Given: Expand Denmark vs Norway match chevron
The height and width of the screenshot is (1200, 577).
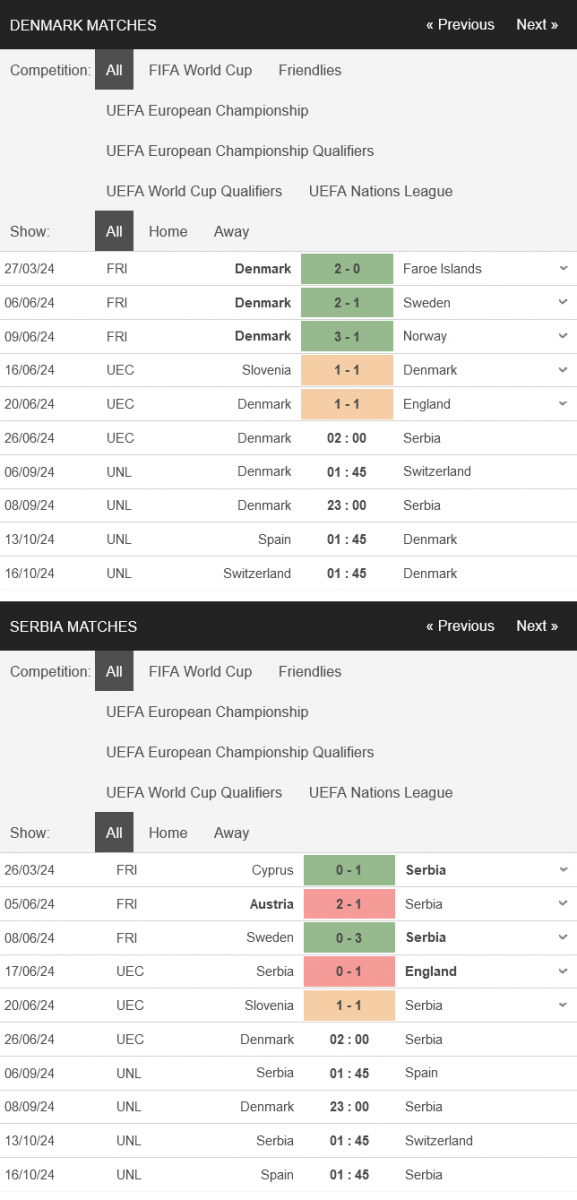Looking at the screenshot, I should point(564,336).
